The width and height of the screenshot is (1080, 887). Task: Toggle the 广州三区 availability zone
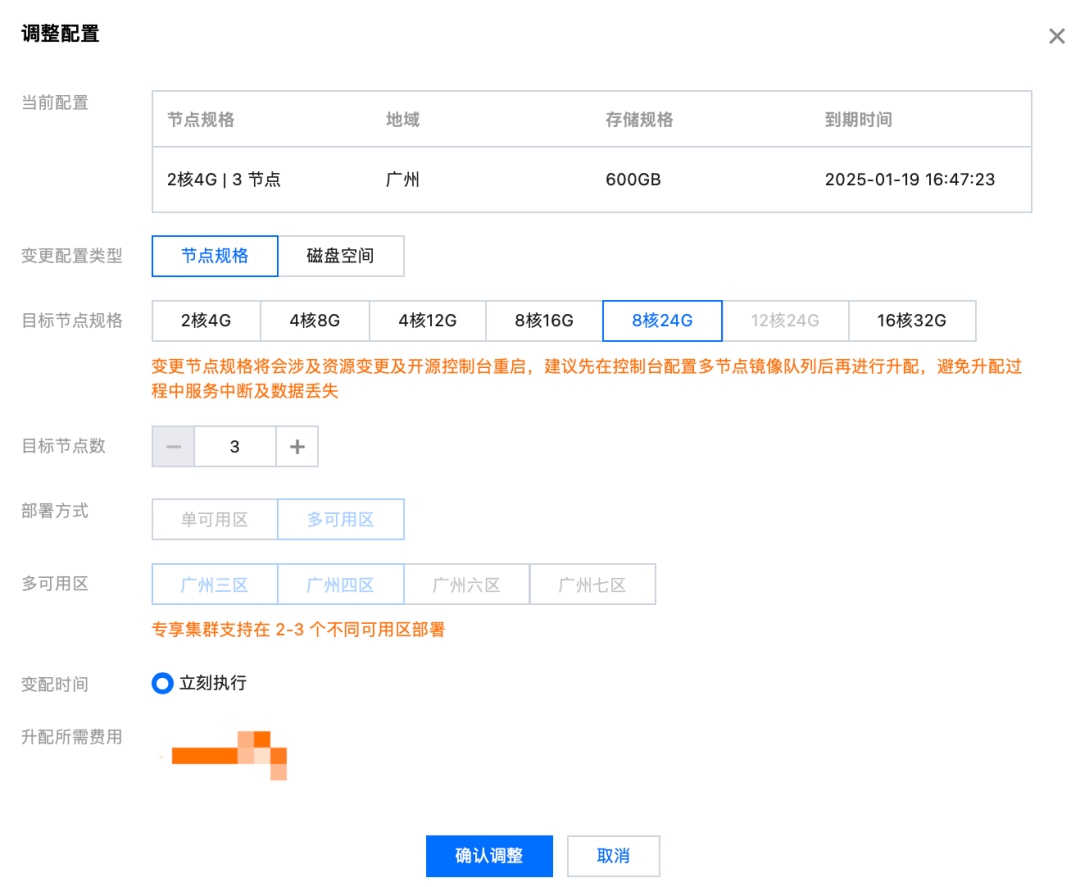pos(215,585)
